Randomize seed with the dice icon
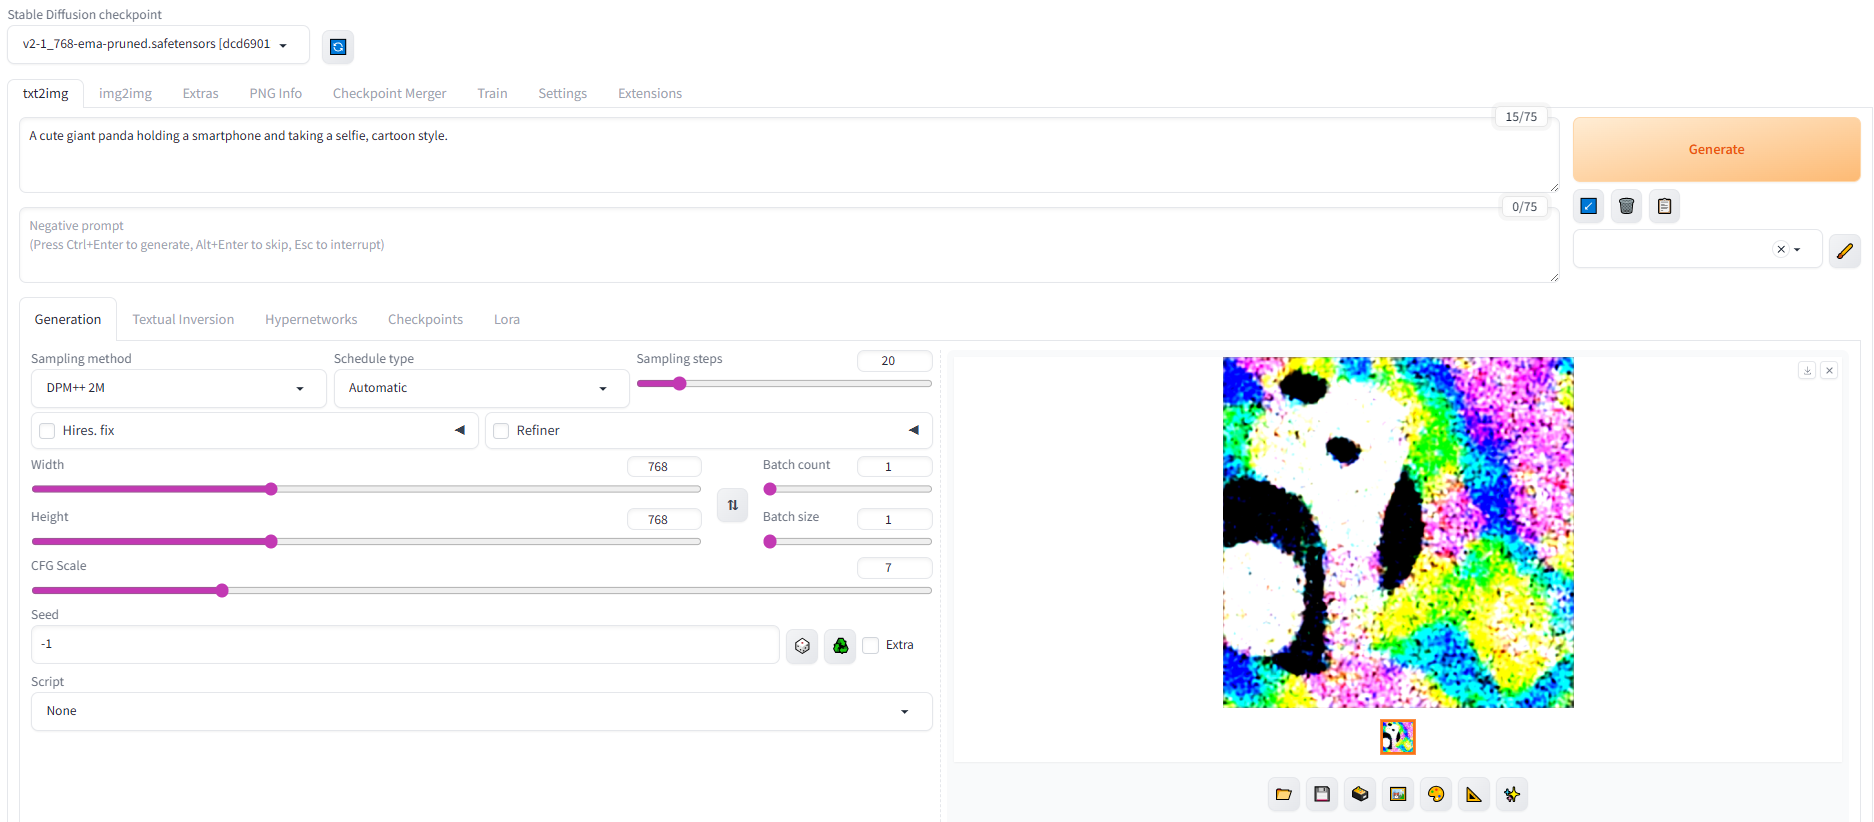The height and width of the screenshot is (822, 1874). (802, 646)
